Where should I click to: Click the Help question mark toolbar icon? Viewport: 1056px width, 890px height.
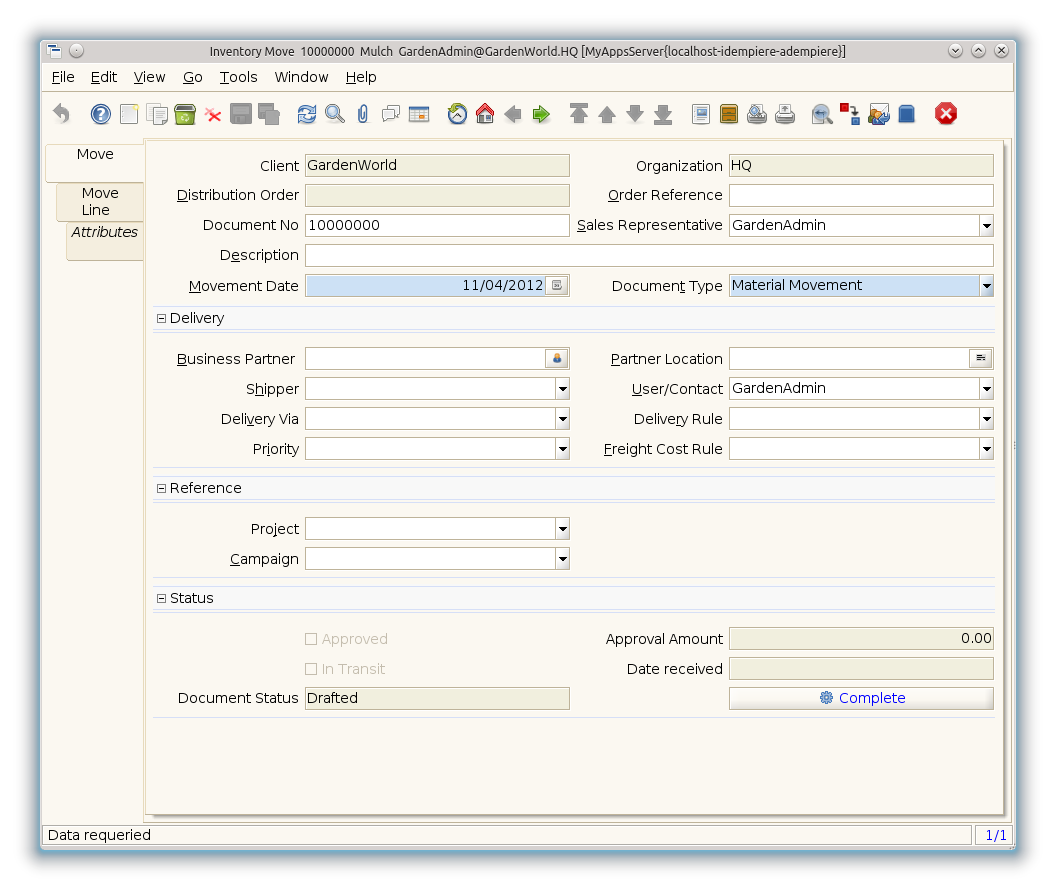tap(101, 114)
